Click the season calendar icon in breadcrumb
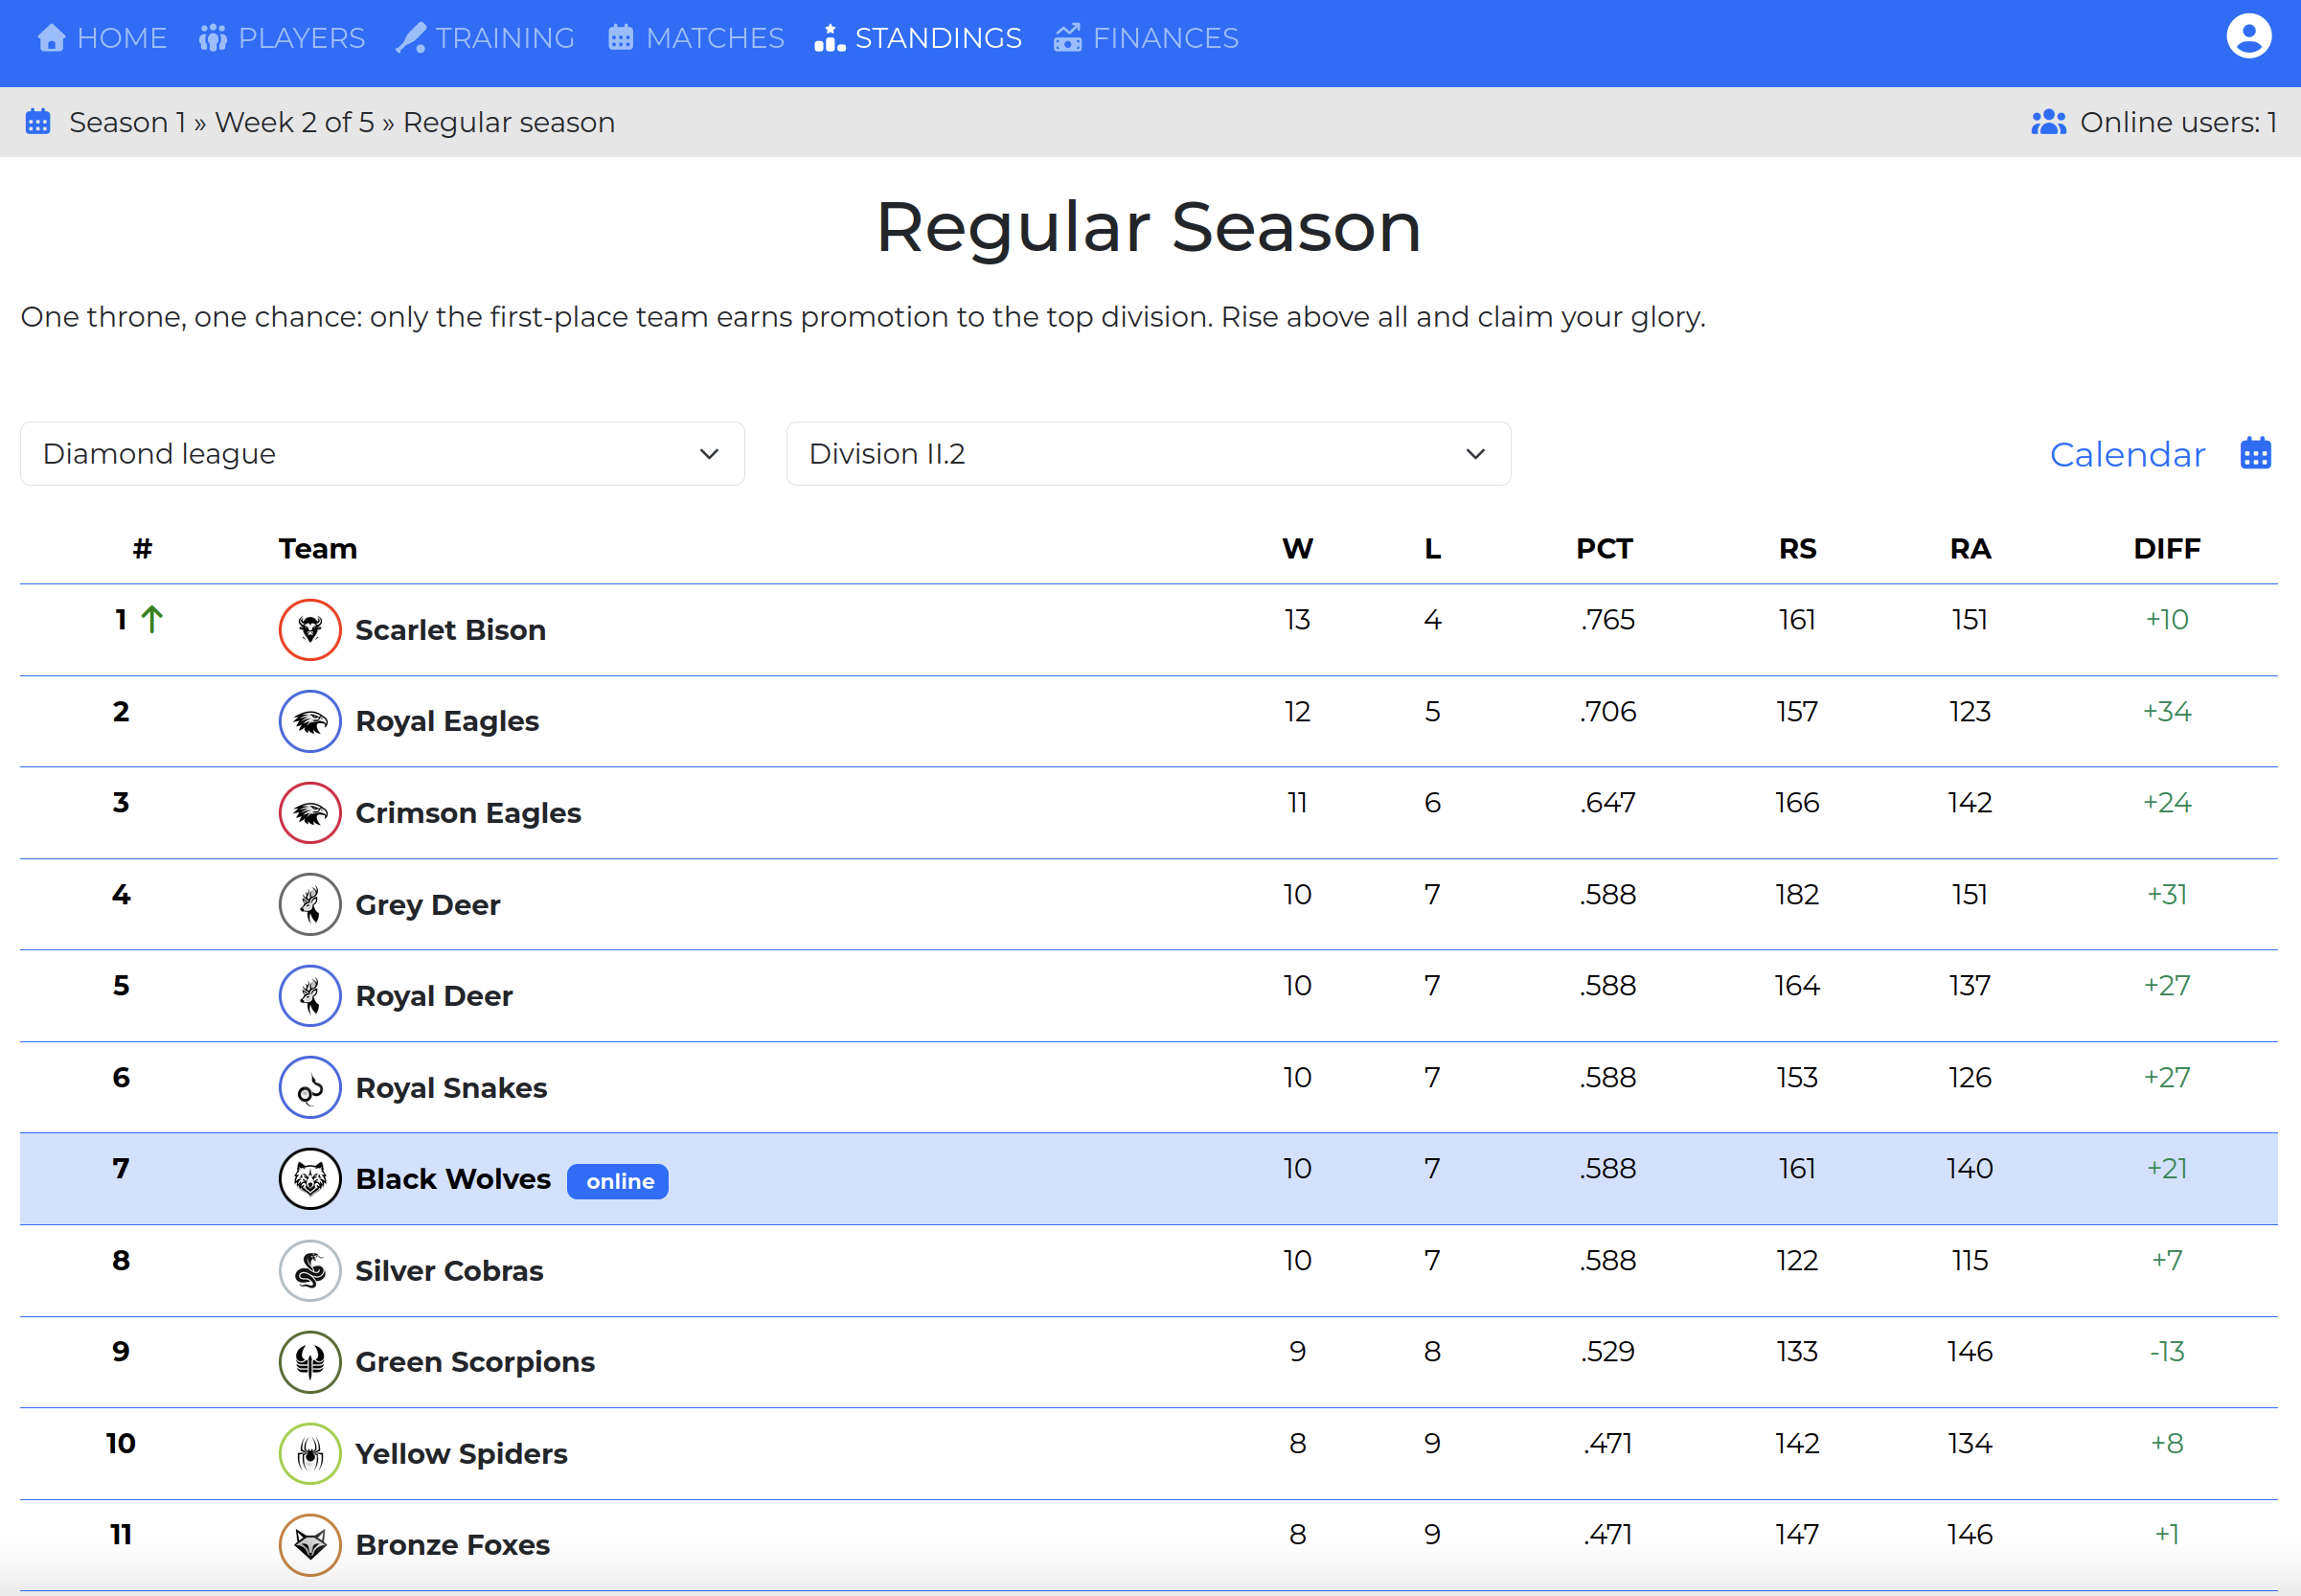 click(38, 122)
